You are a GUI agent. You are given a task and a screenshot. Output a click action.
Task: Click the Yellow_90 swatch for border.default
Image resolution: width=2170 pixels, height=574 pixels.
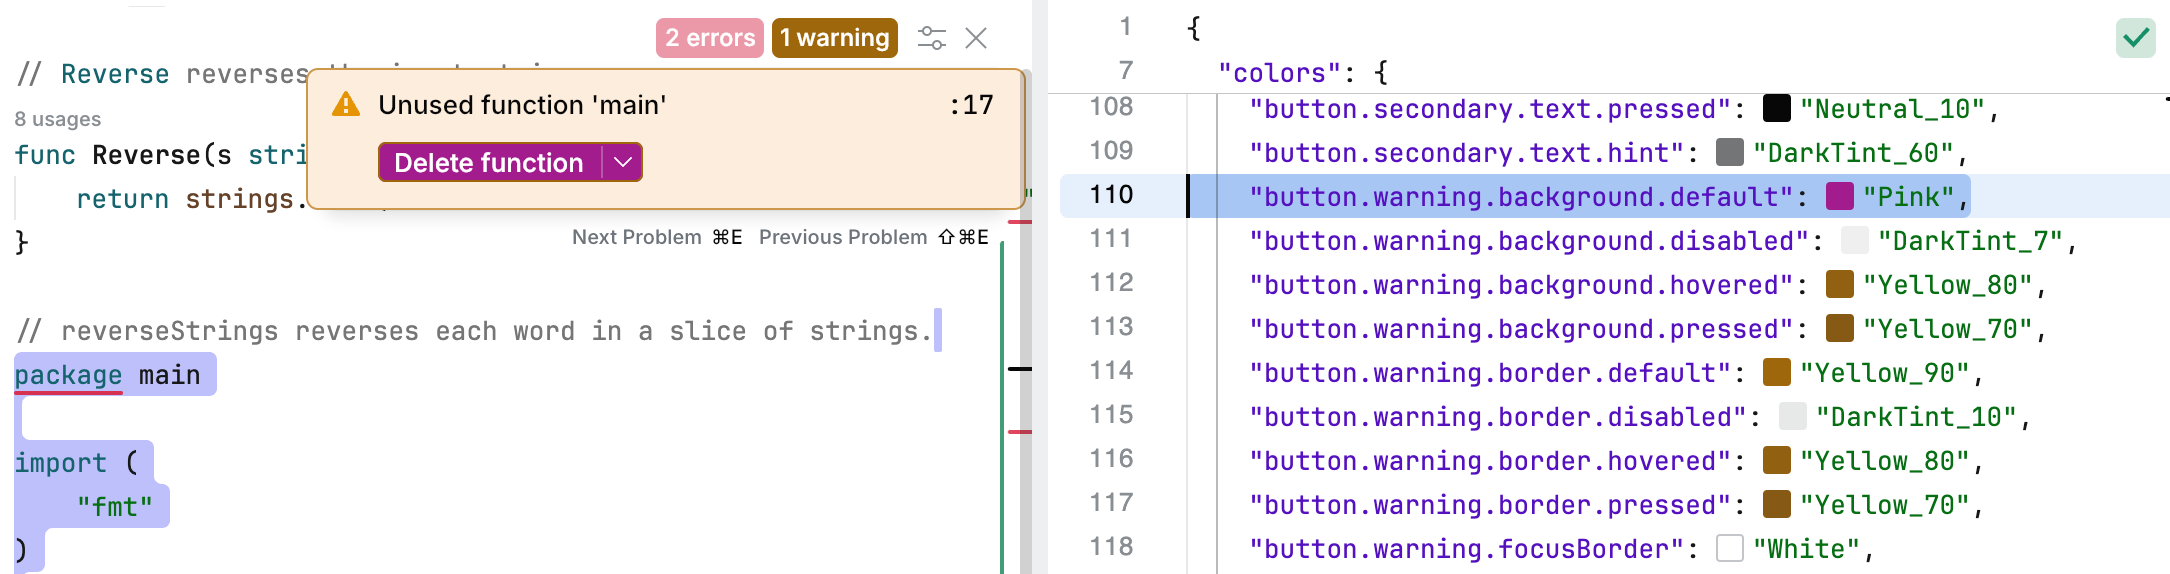pos(1777,372)
